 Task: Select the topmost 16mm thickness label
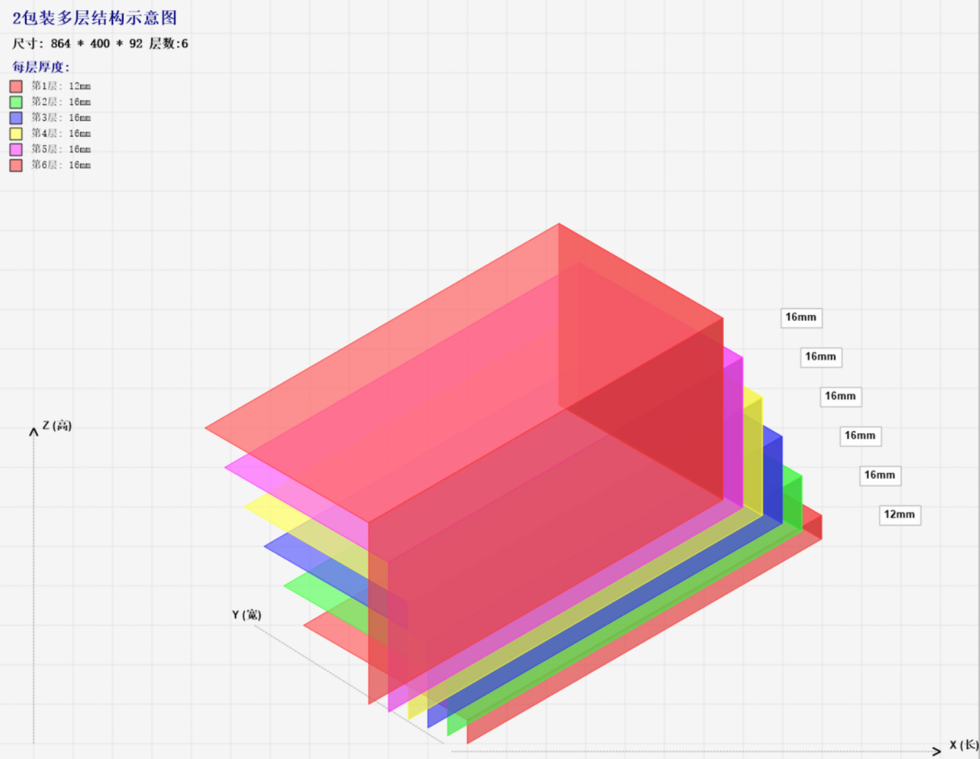(800, 318)
